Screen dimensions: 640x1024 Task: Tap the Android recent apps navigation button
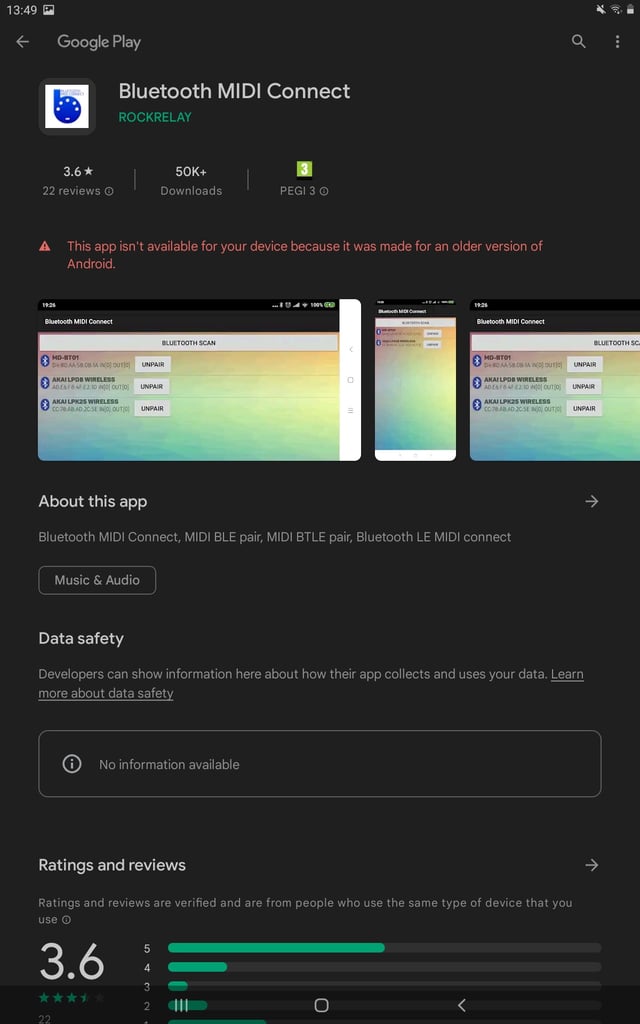[x=182, y=1005]
